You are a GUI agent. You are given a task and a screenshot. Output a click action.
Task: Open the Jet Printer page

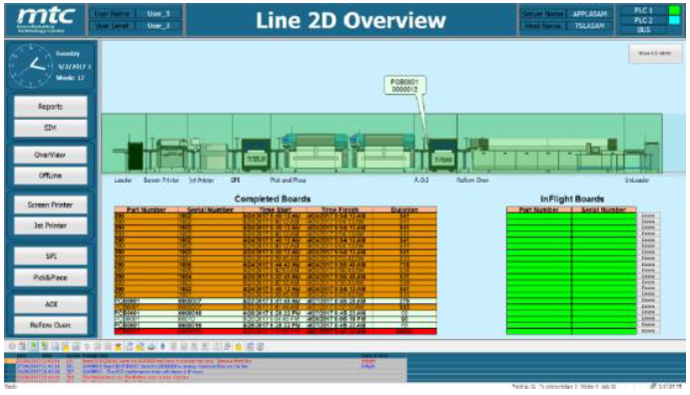[50, 226]
